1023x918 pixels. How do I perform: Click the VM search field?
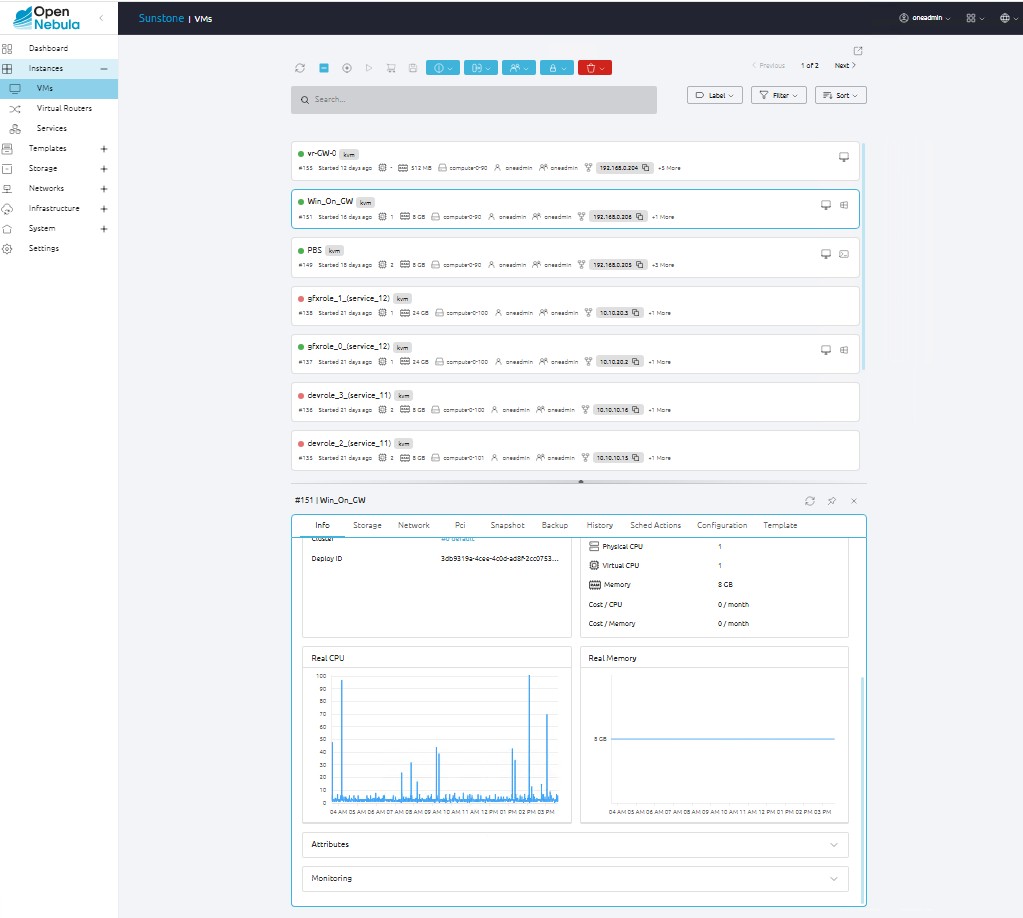[x=474, y=100]
